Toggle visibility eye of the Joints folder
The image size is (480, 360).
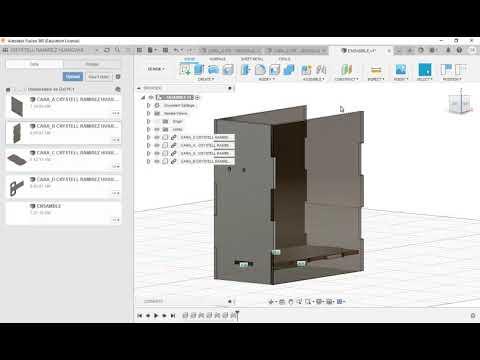tap(157, 129)
